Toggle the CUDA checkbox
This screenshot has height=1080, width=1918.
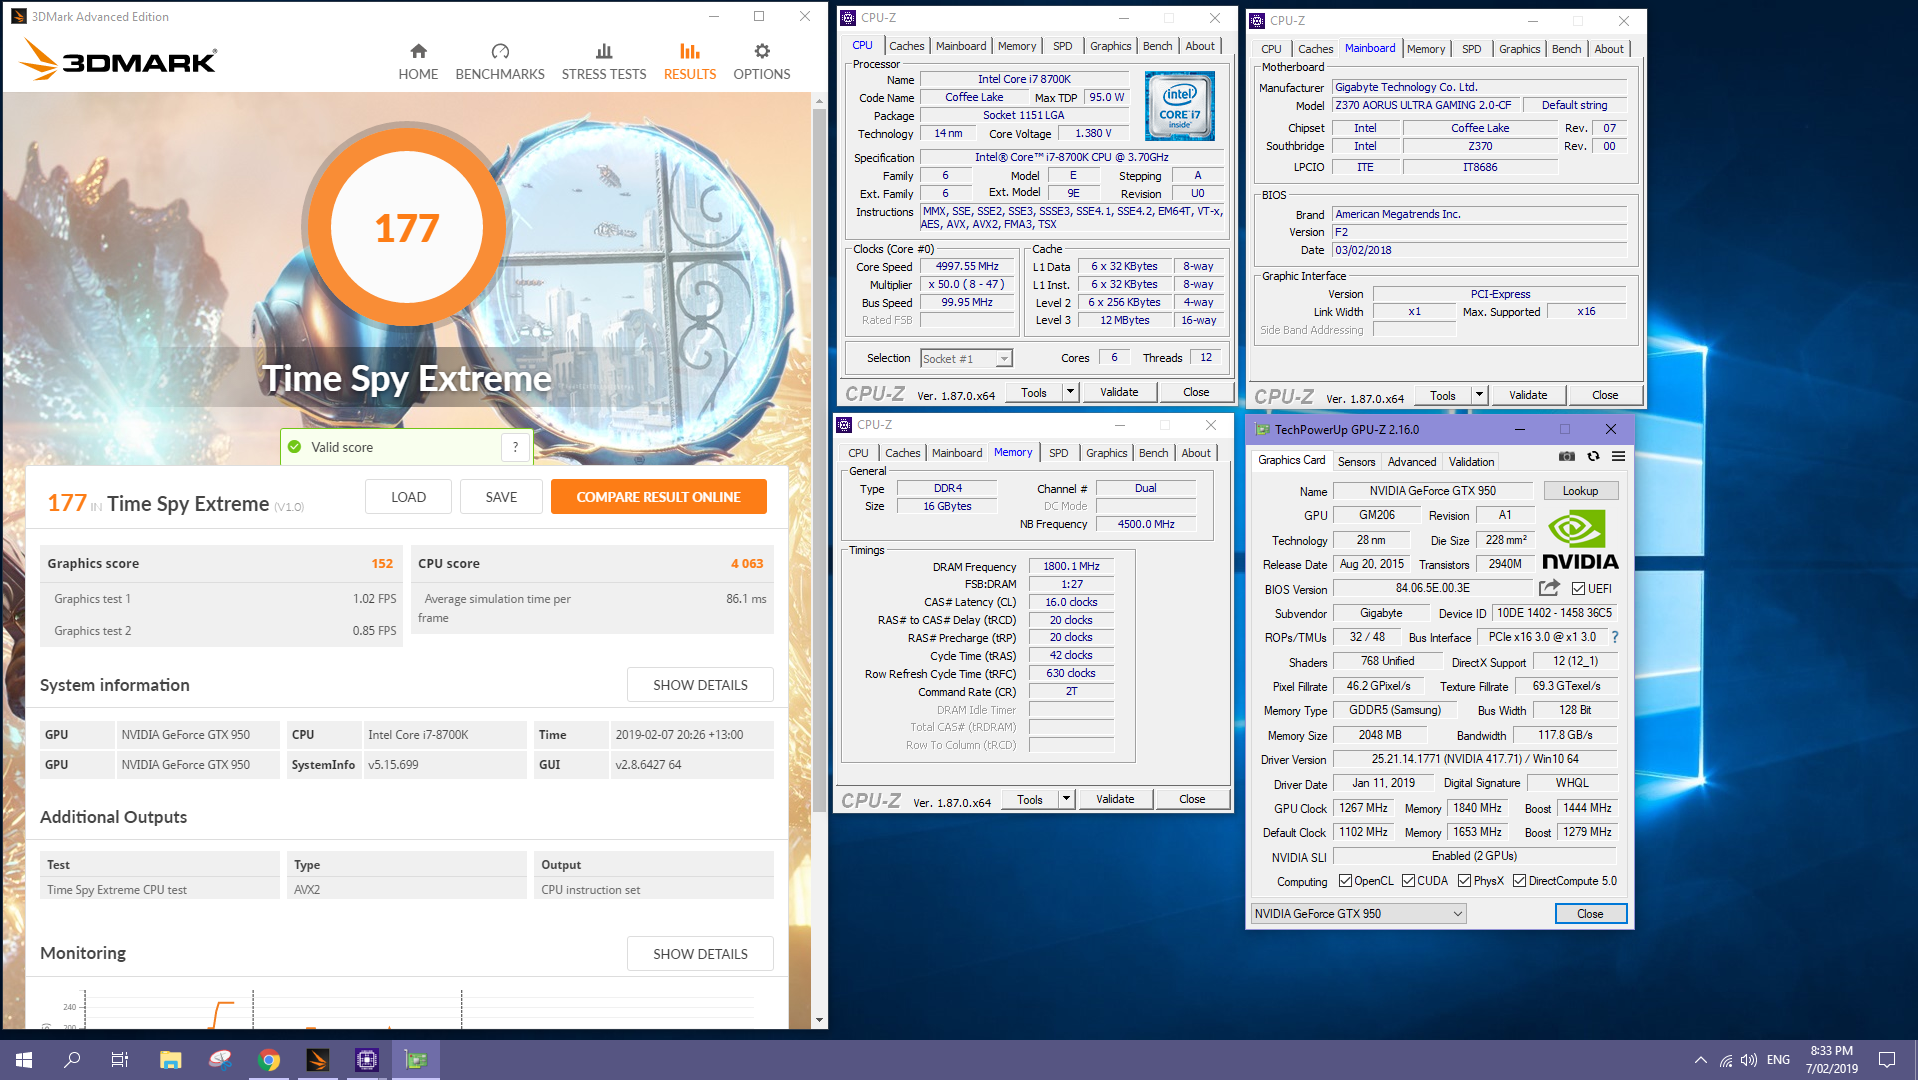(x=1408, y=881)
